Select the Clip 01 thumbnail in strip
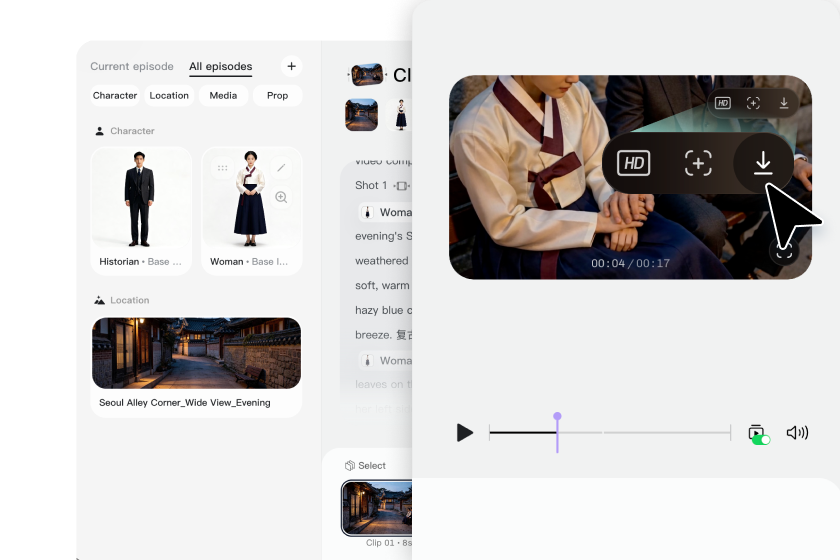Image resolution: width=840 pixels, height=560 pixels. point(377,508)
